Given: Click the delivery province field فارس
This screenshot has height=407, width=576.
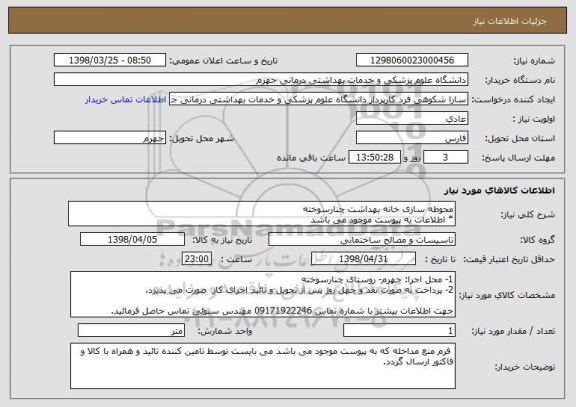Looking at the screenshot, I should [412, 138].
